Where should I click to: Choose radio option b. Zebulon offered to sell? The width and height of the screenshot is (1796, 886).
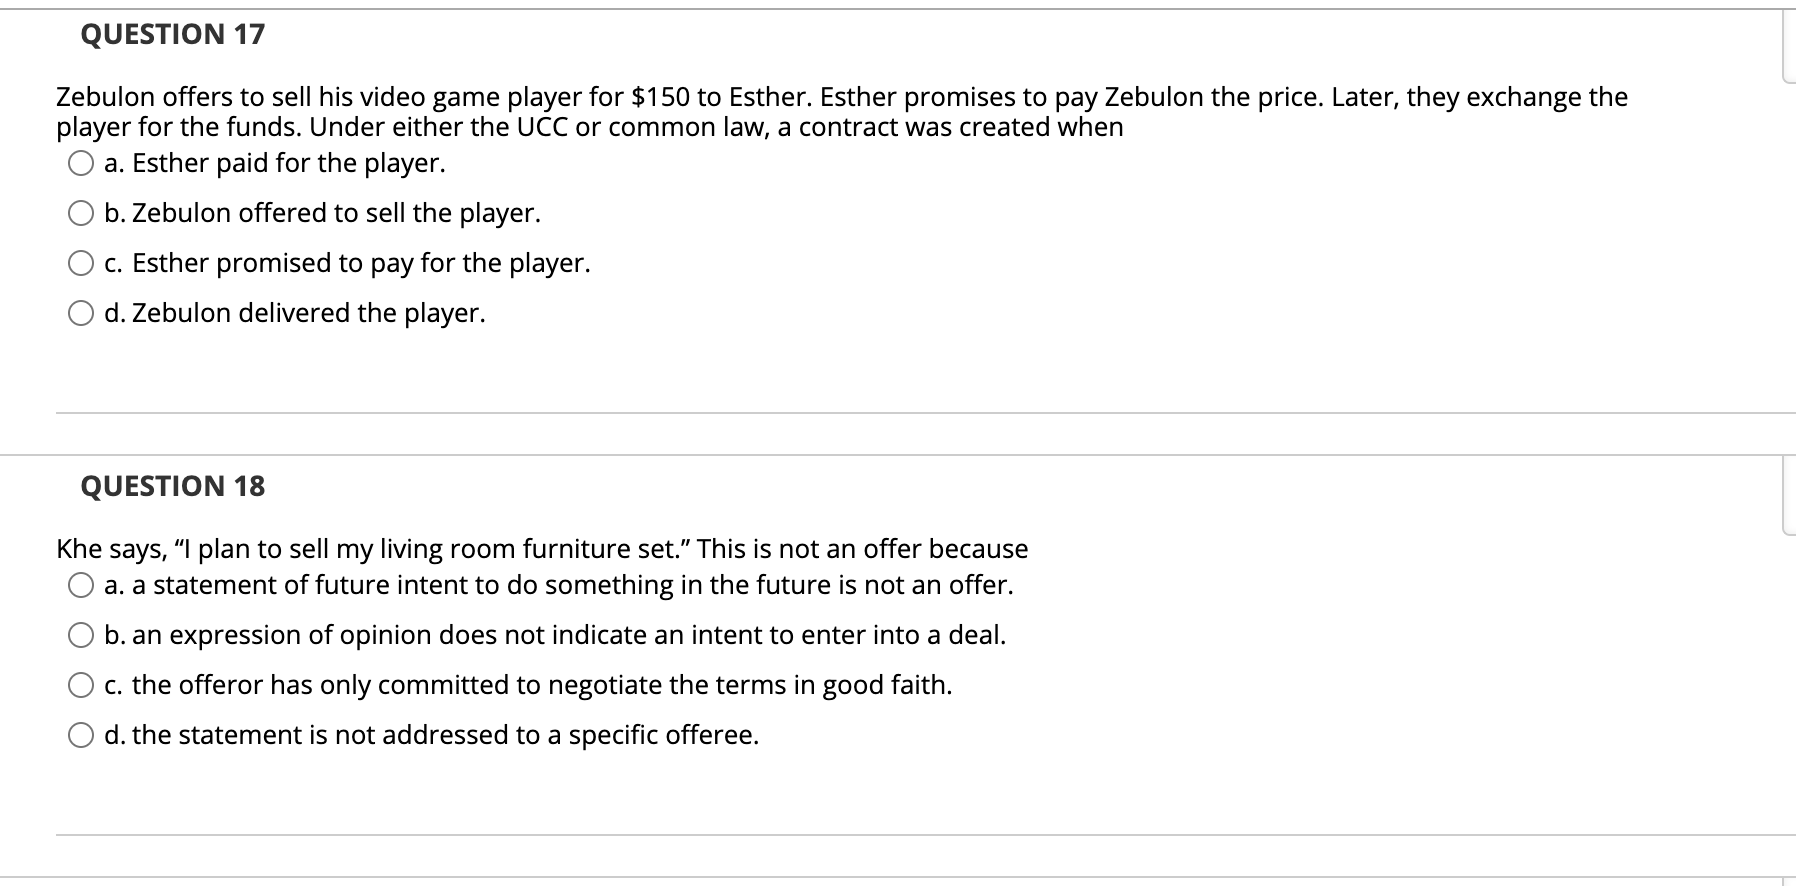(x=81, y=214)
